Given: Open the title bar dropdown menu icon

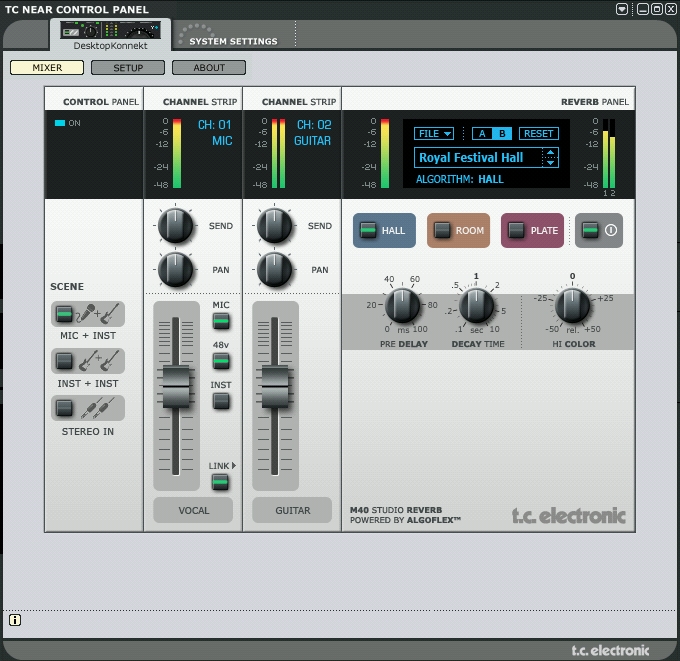Looking at the screenshot, I should pos(621,9).
